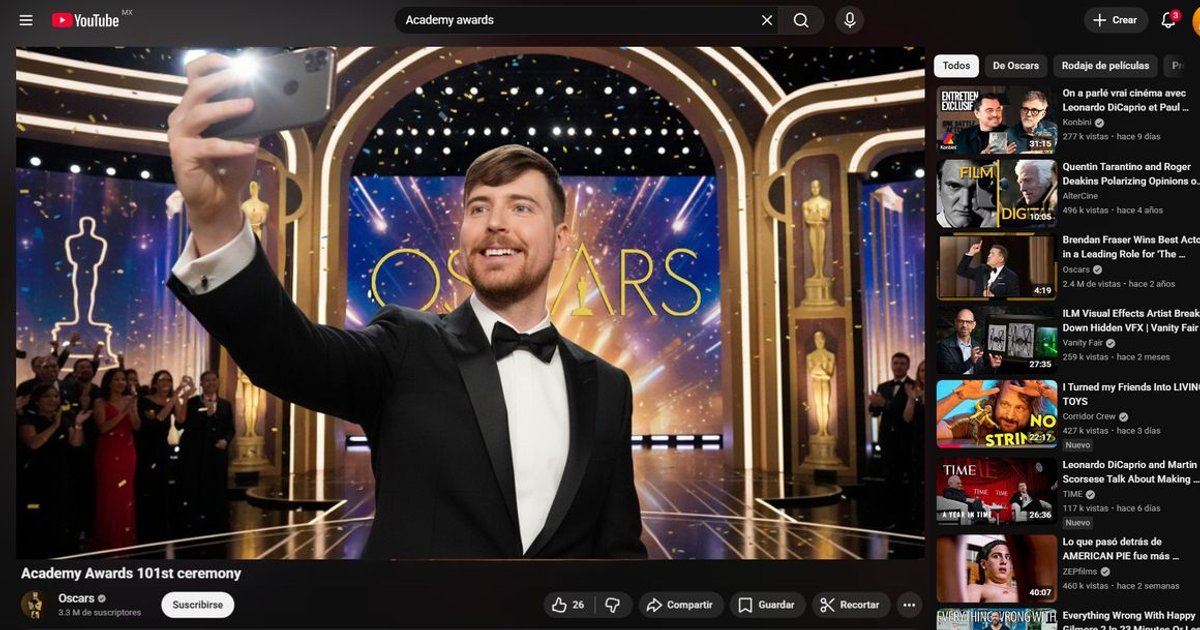This screenshot has height=630, width=1200.
Task: Share the video via Compartir
Action: coord(680,605)
